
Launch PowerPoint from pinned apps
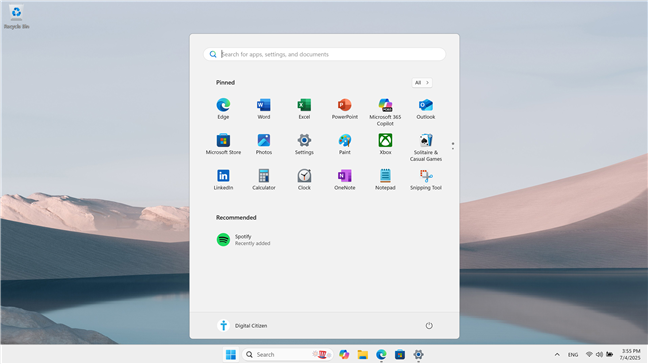(x=345, y=109)
